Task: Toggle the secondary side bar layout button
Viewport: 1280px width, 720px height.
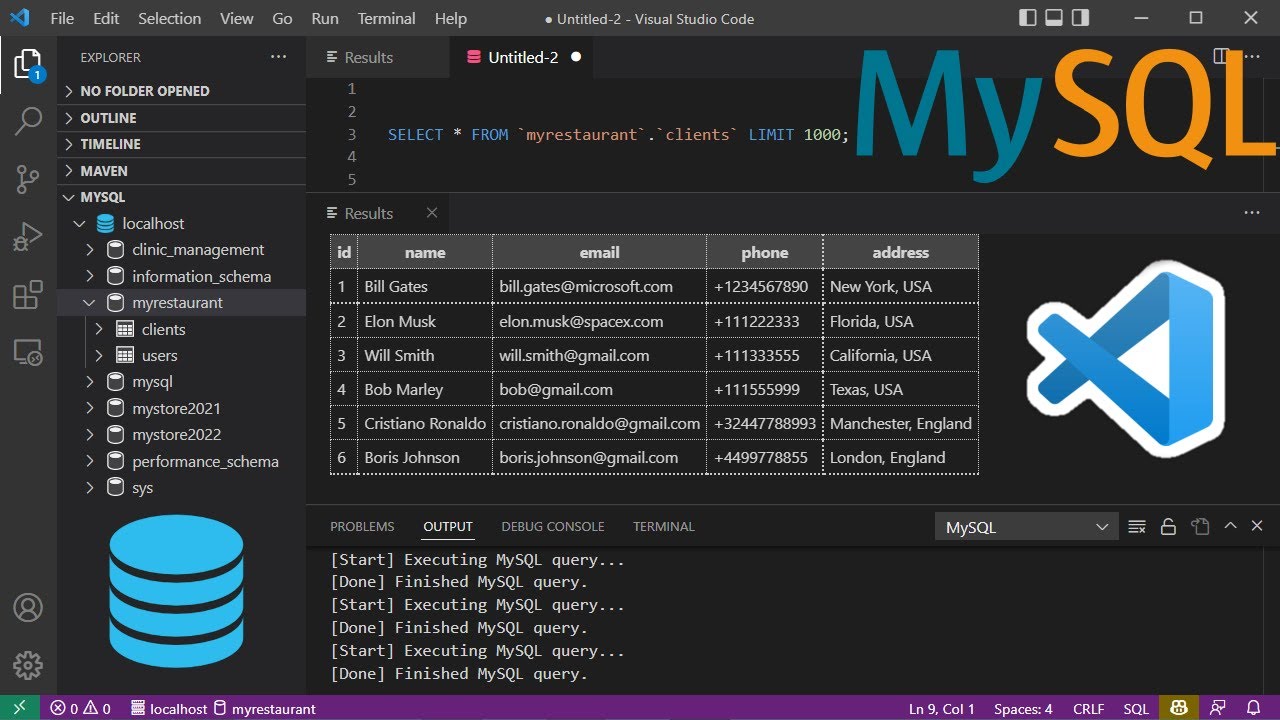Action: [x=1080, y=18]
